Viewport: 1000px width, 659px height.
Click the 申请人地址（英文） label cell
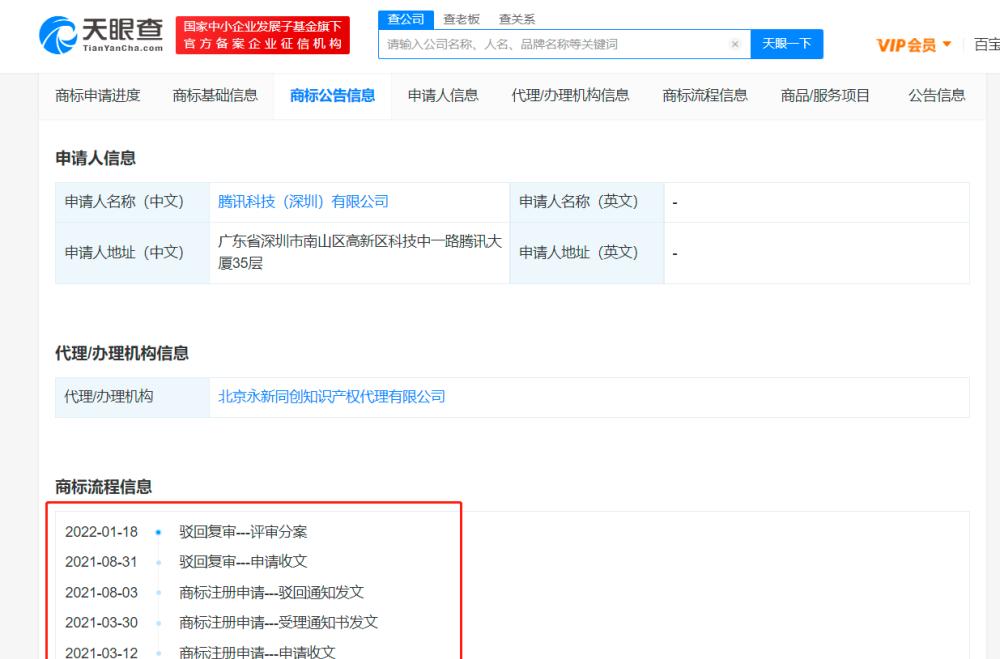(x=587, y=253)
